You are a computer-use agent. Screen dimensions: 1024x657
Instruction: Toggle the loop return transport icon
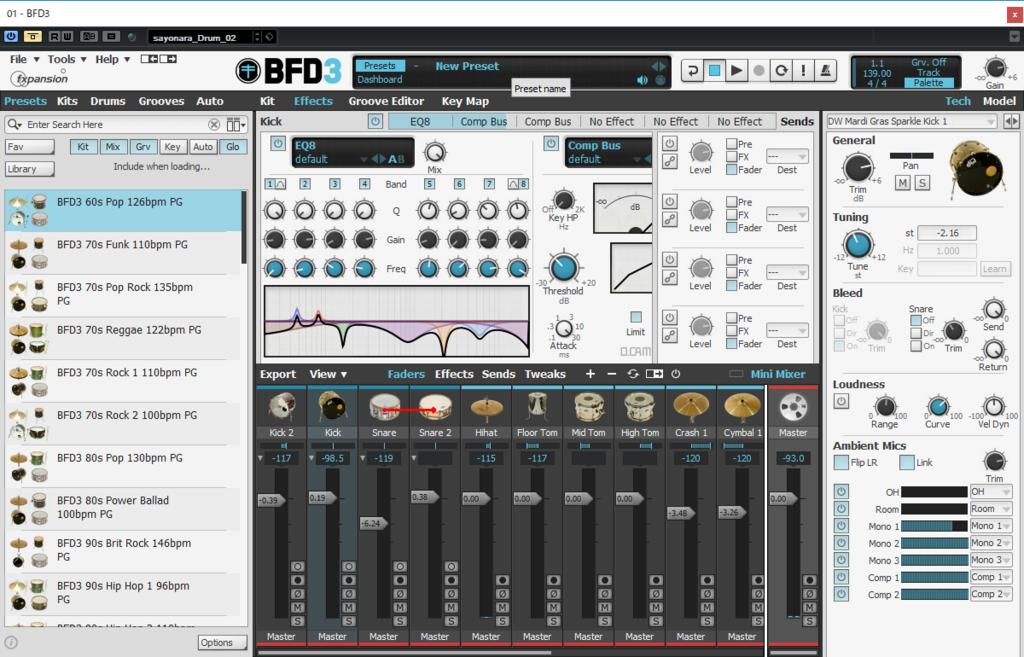[x=692, y=71]
